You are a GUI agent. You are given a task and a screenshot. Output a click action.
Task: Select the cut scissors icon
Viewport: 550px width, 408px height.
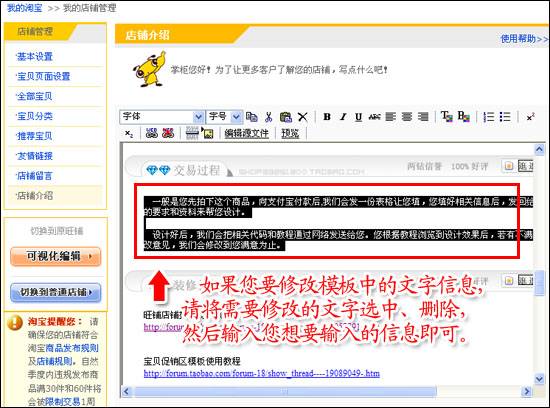pyautogui.click(x=269, y=117)
